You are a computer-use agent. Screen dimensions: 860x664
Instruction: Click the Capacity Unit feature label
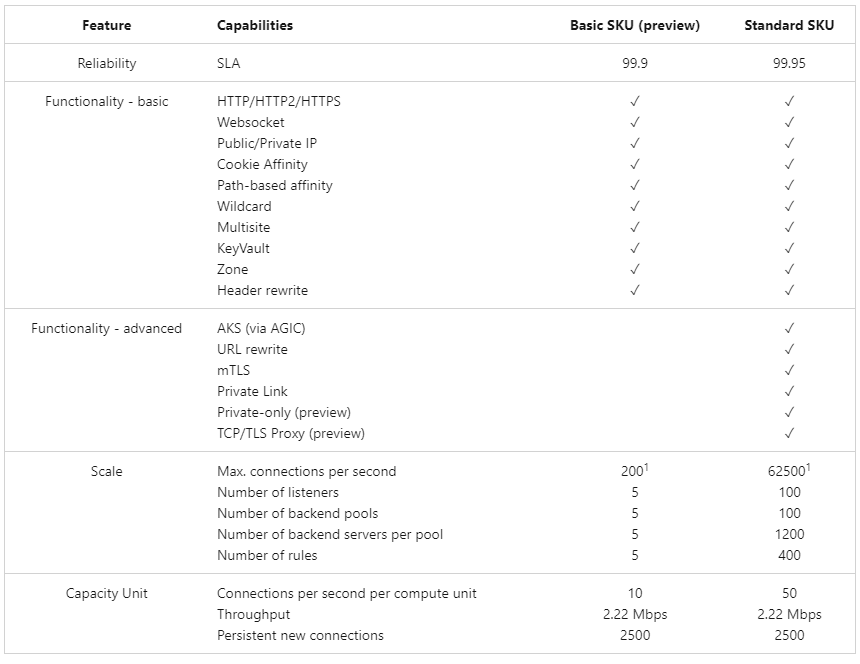pos(107,593)
